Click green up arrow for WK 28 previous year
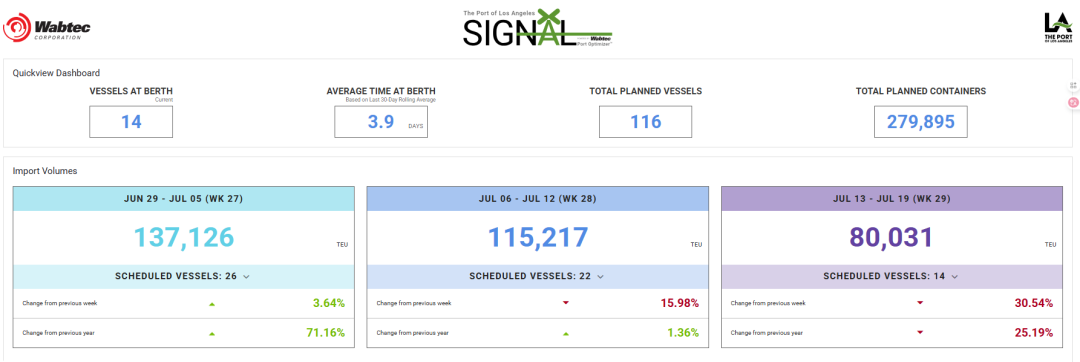Screen dimensions: 1080x362 (566, 333)
